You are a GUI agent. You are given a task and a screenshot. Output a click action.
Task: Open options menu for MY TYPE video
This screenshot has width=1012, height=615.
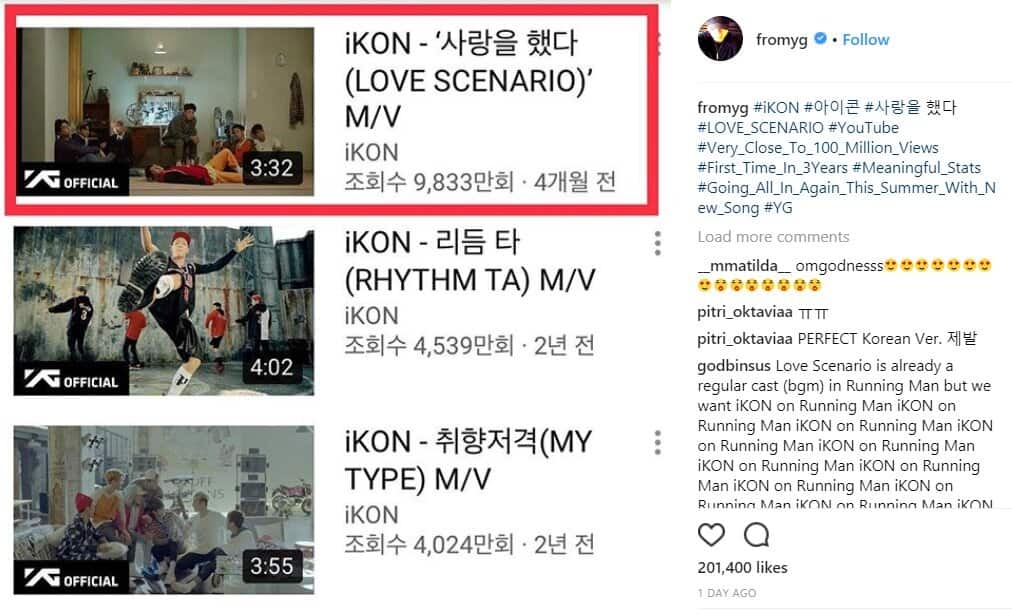[x=657, y=443]
